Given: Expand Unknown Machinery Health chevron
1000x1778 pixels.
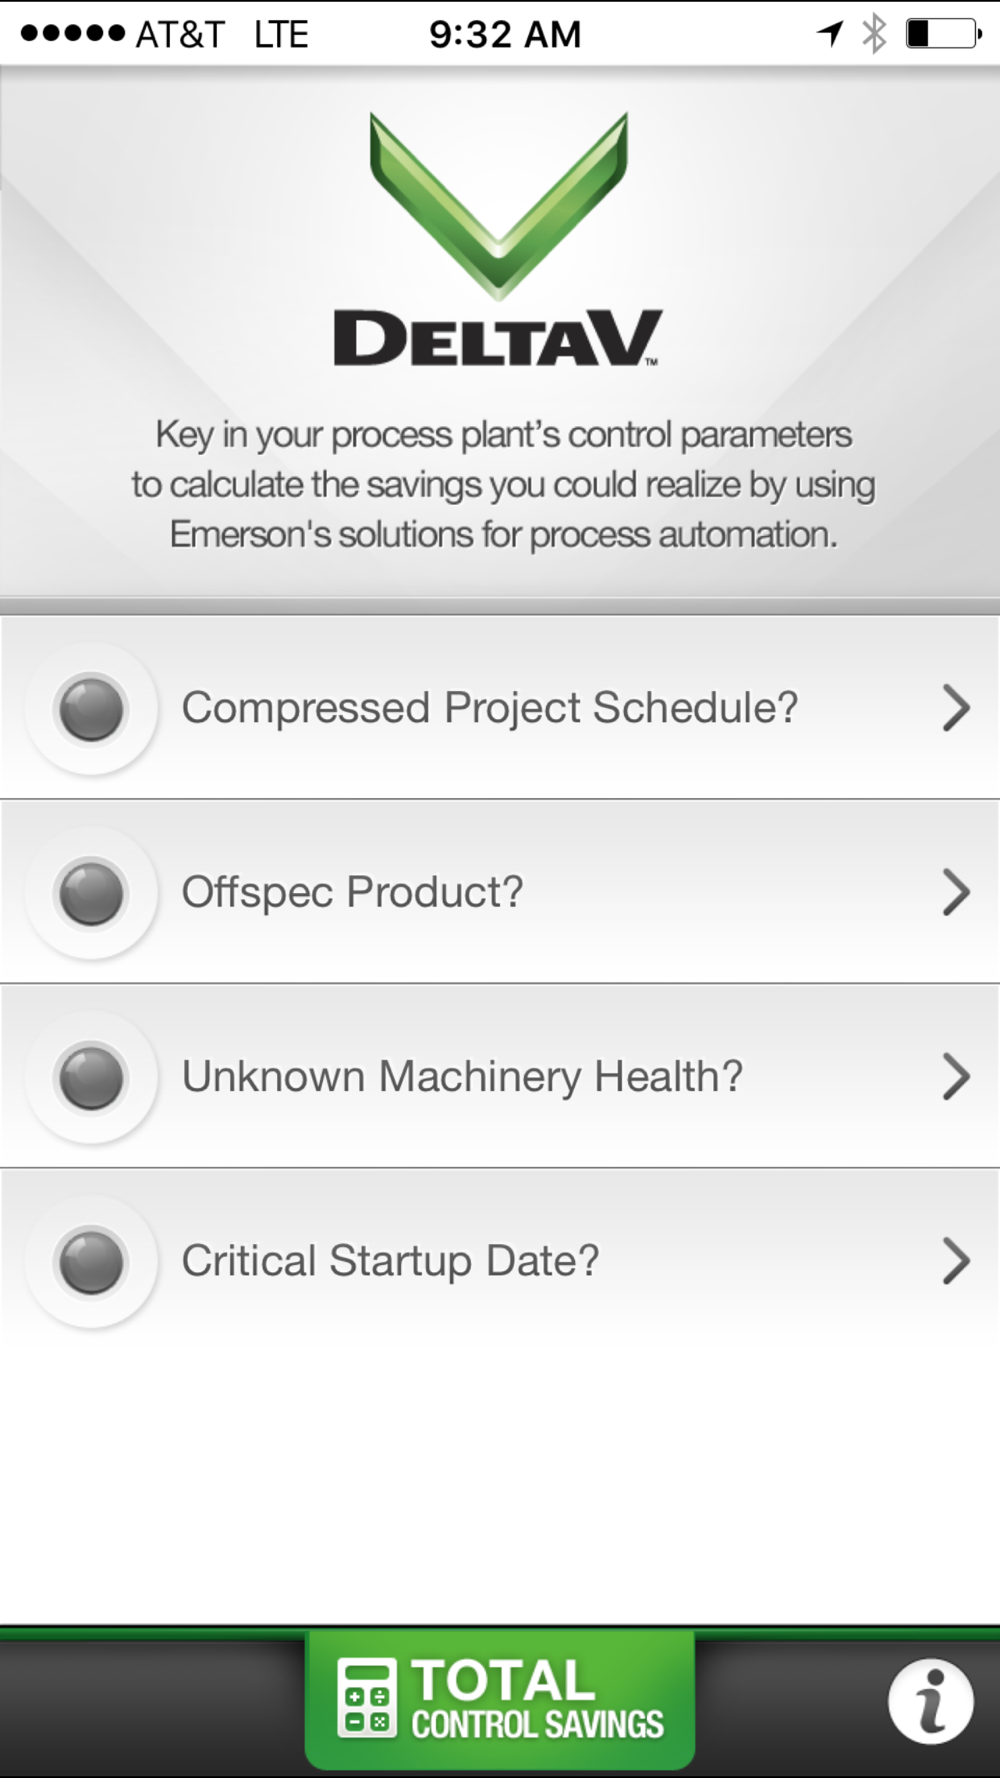Looking at the screenshot, I should (956, 1077).
